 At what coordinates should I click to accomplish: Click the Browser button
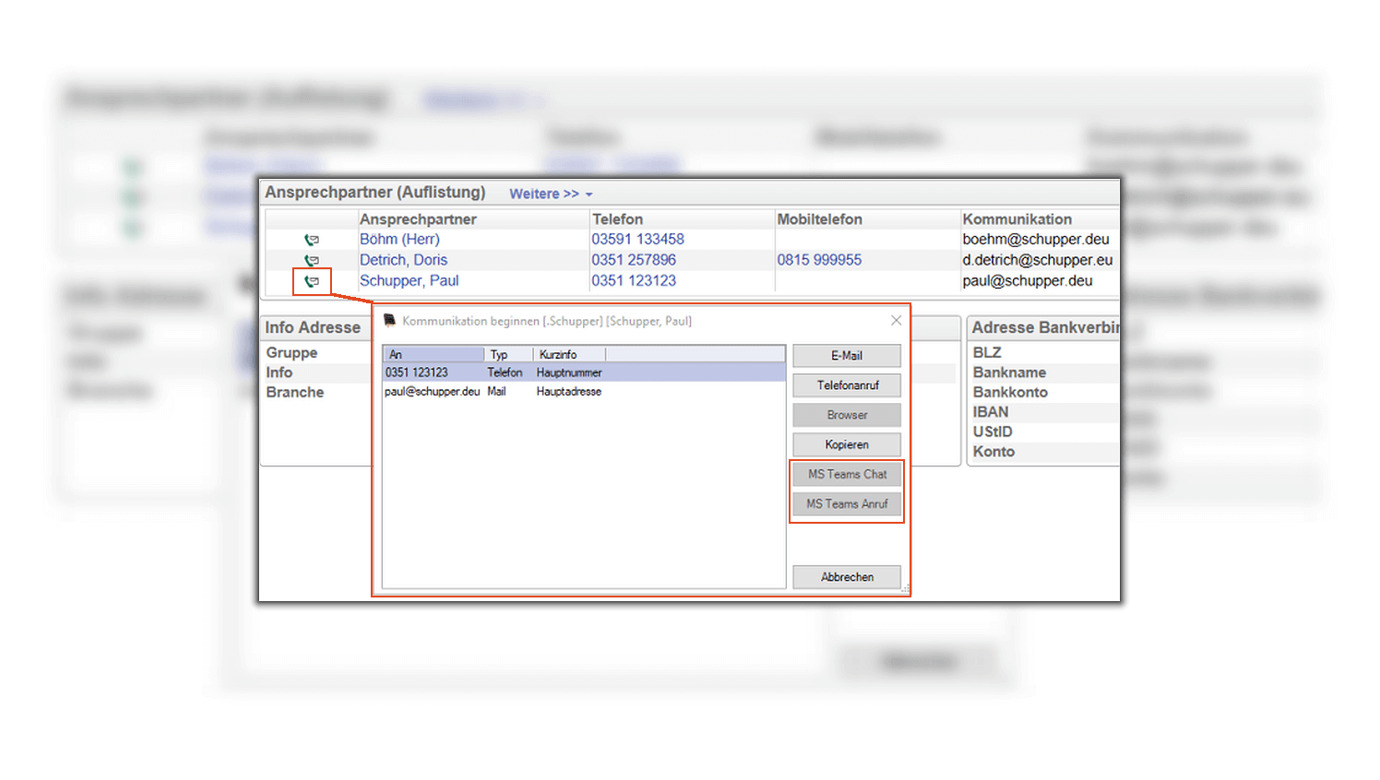coord(847,415)
